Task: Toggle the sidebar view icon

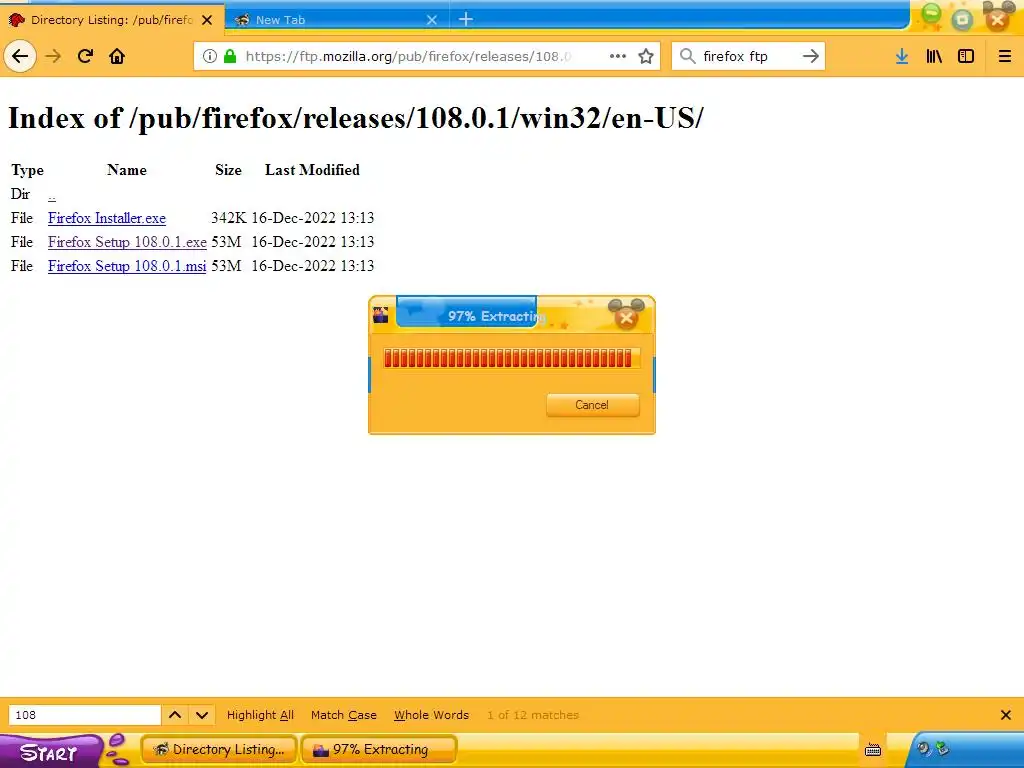Action: pos(966,56)
